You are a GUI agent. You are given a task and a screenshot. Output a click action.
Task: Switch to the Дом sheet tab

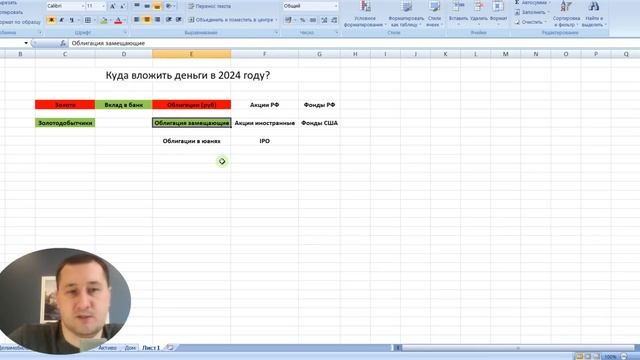[x=130, y=348]
